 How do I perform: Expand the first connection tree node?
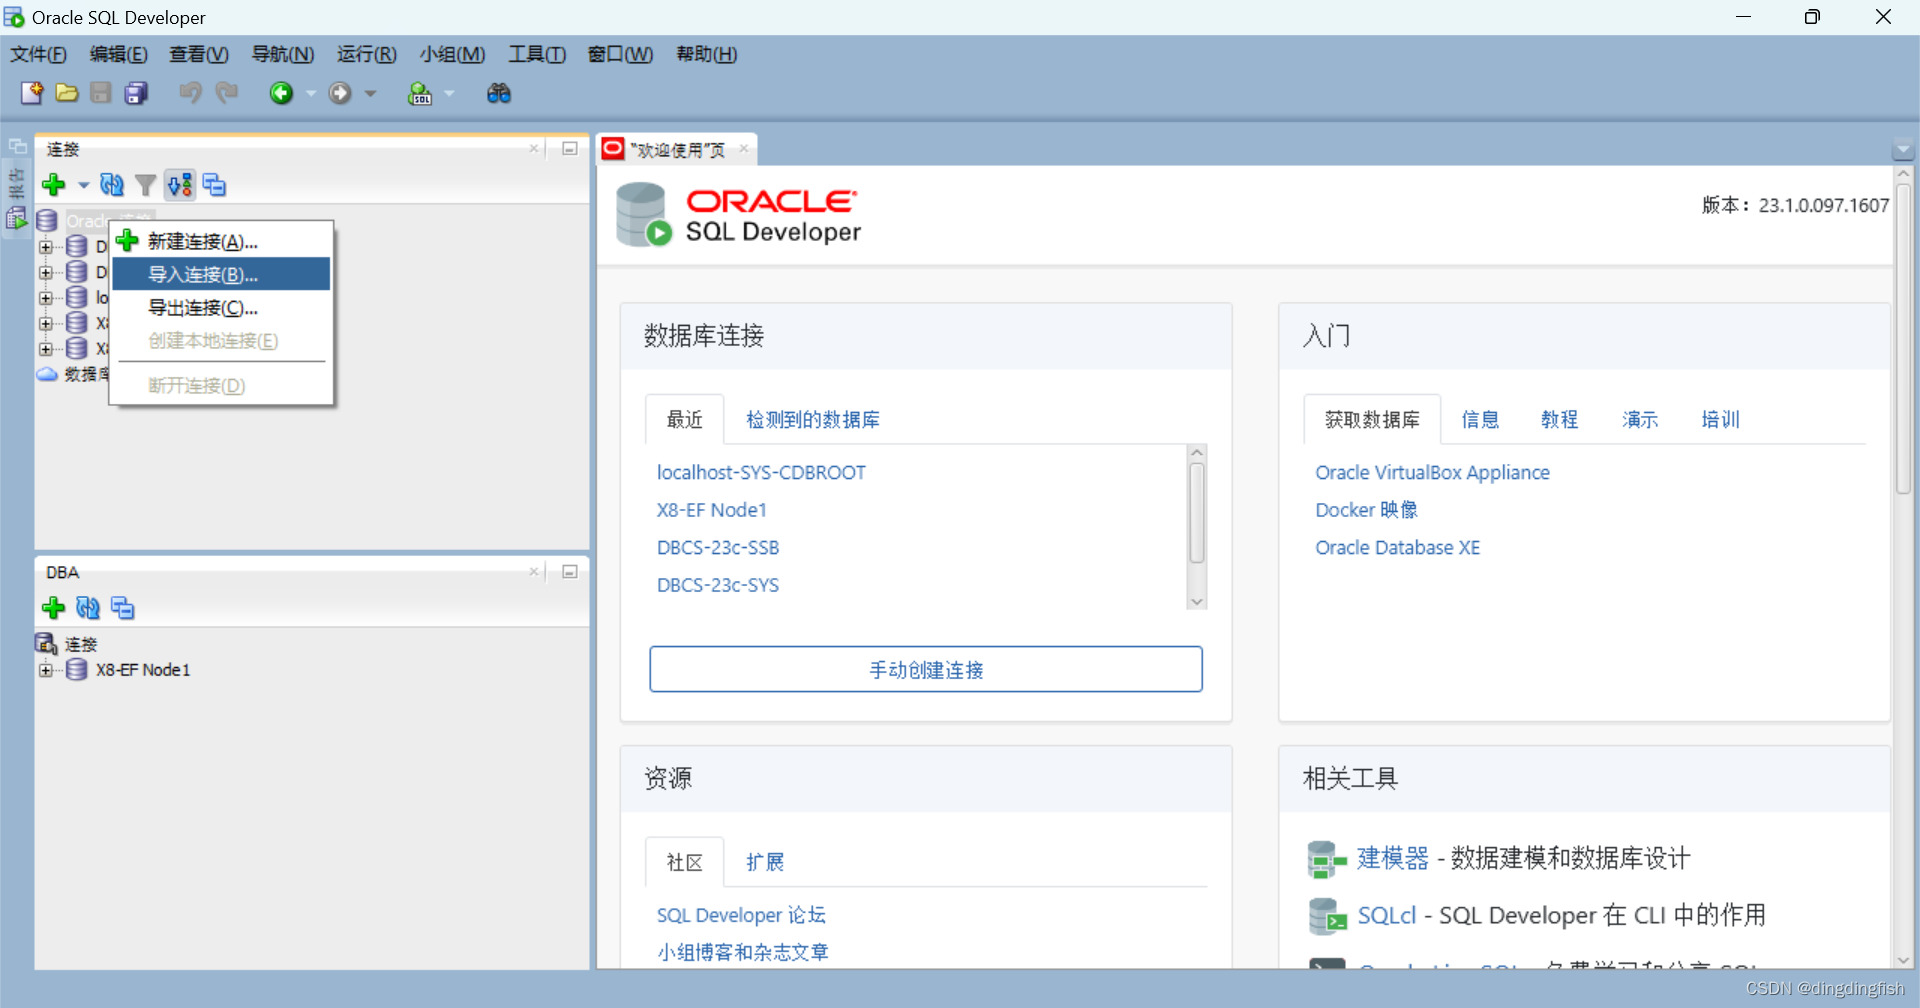(46, 246)
